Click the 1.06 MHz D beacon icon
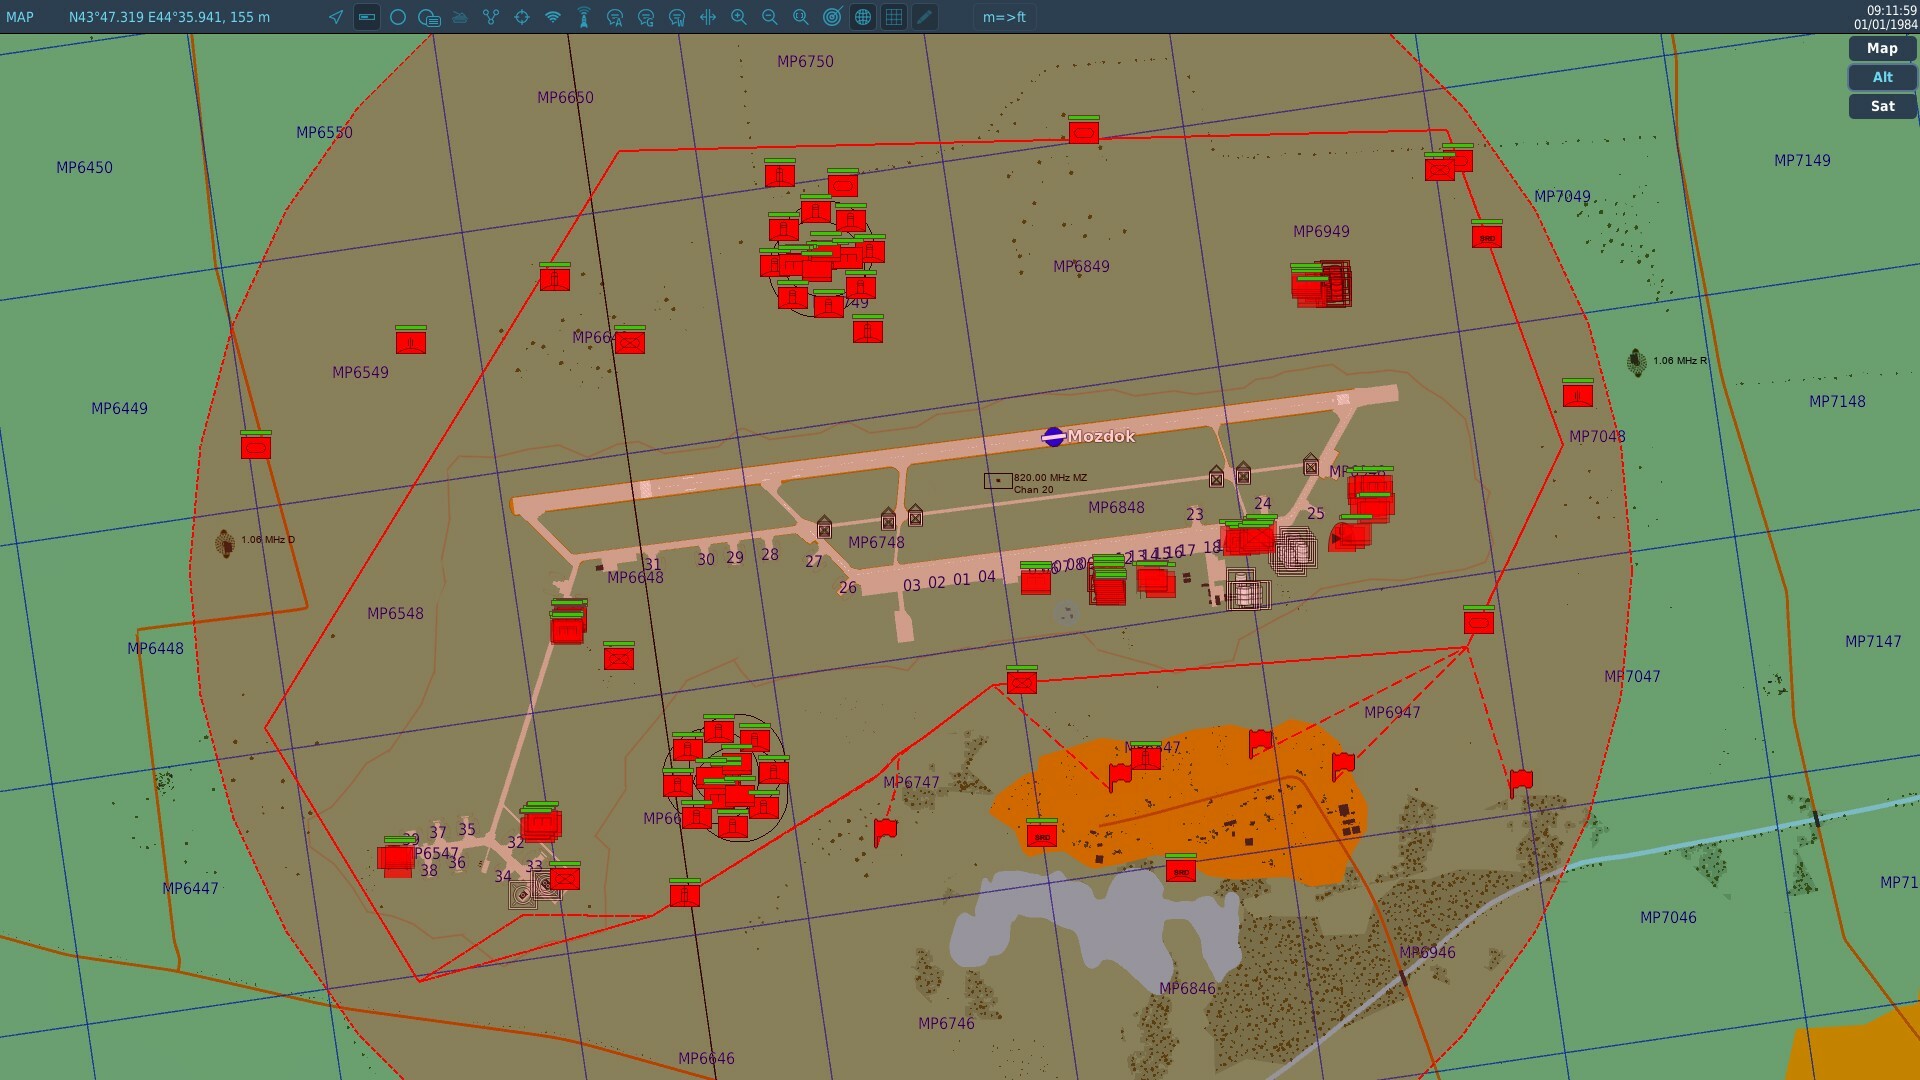 coord(225,543)
